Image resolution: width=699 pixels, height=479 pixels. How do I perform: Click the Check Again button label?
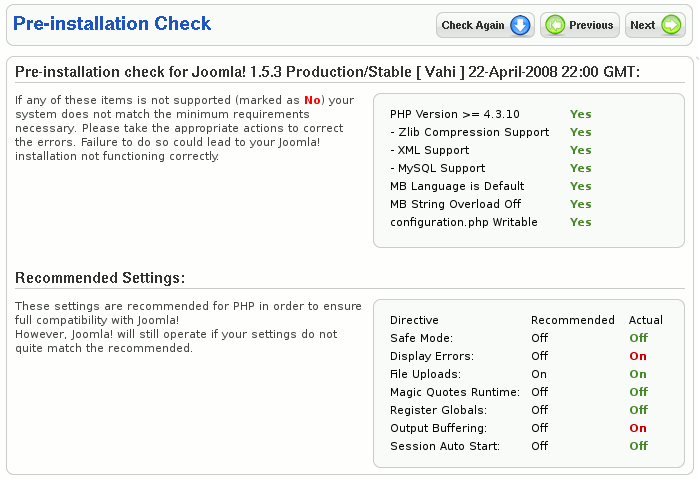point(473,25)
